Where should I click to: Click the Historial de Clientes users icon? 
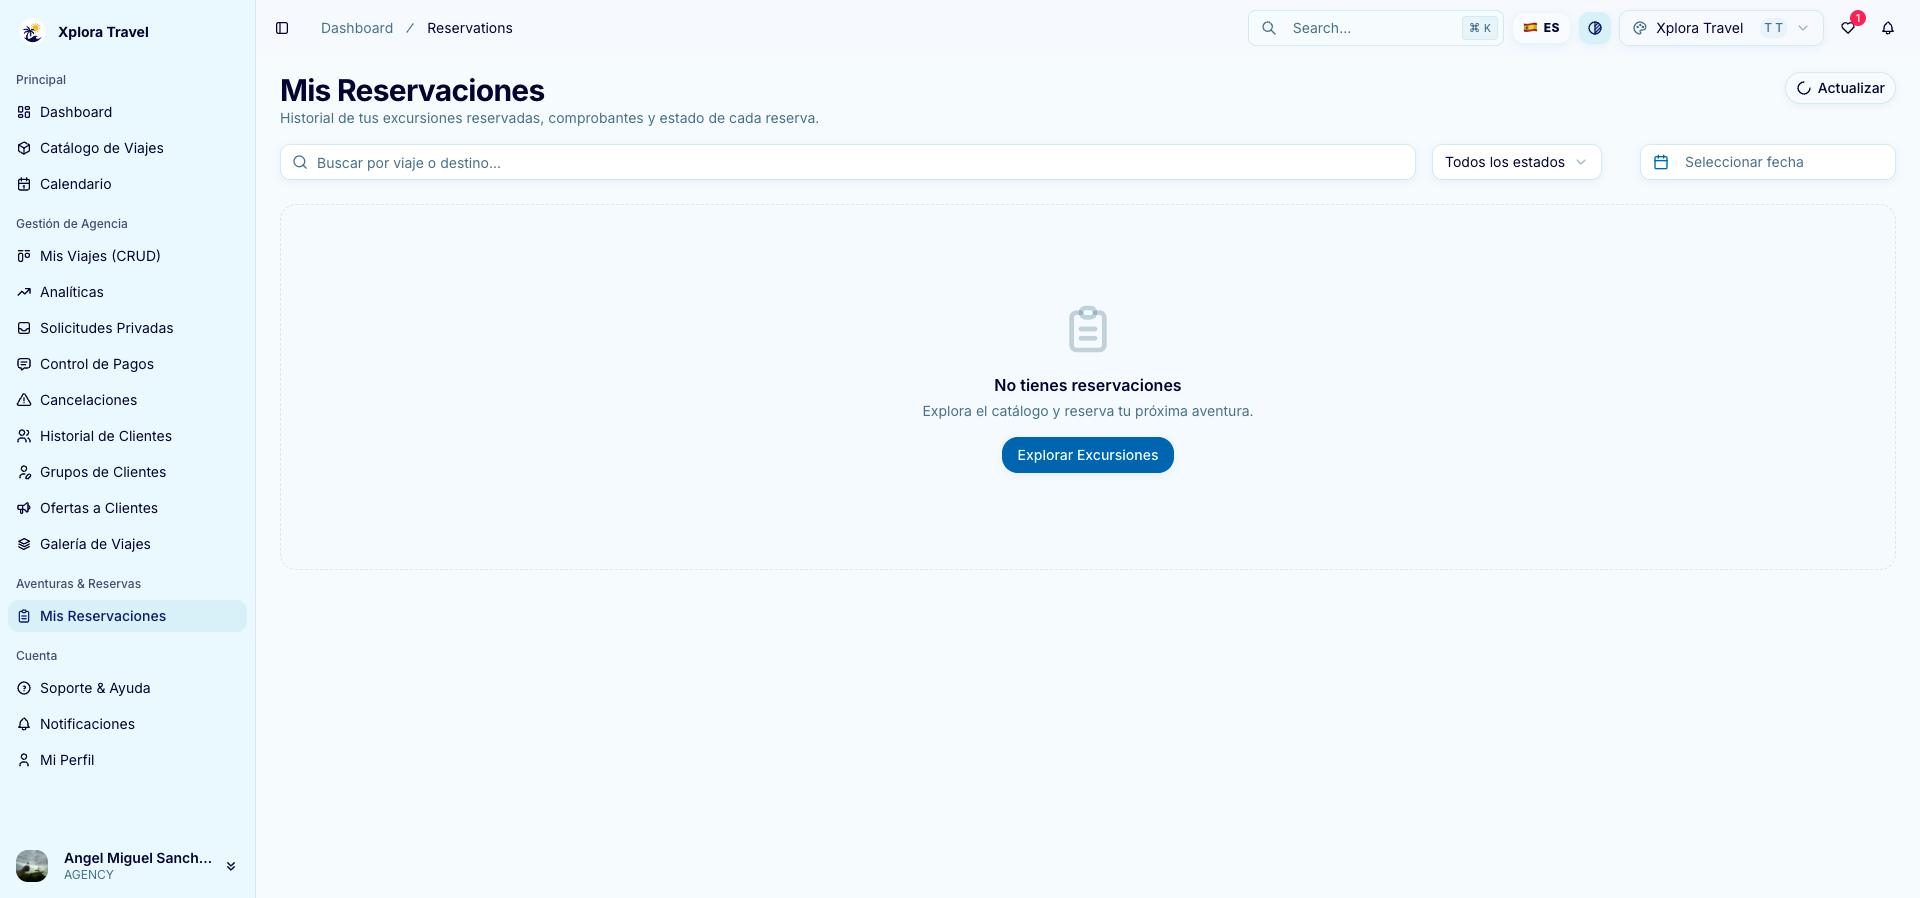point(24,436)
